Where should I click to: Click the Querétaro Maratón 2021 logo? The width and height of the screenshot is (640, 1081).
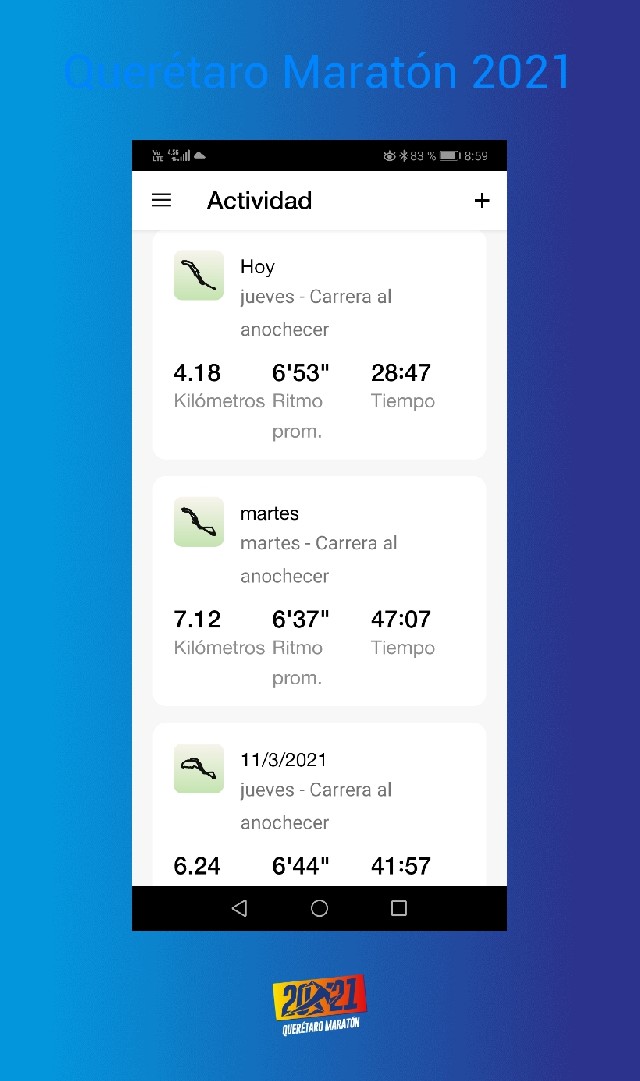click(319, 1005)
